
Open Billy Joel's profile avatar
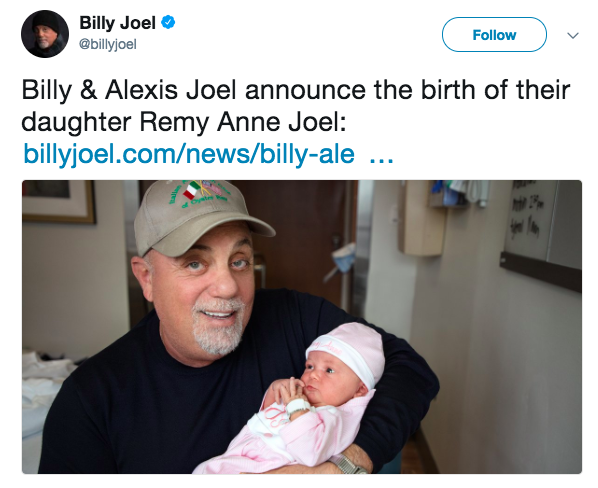coord(45,34)
